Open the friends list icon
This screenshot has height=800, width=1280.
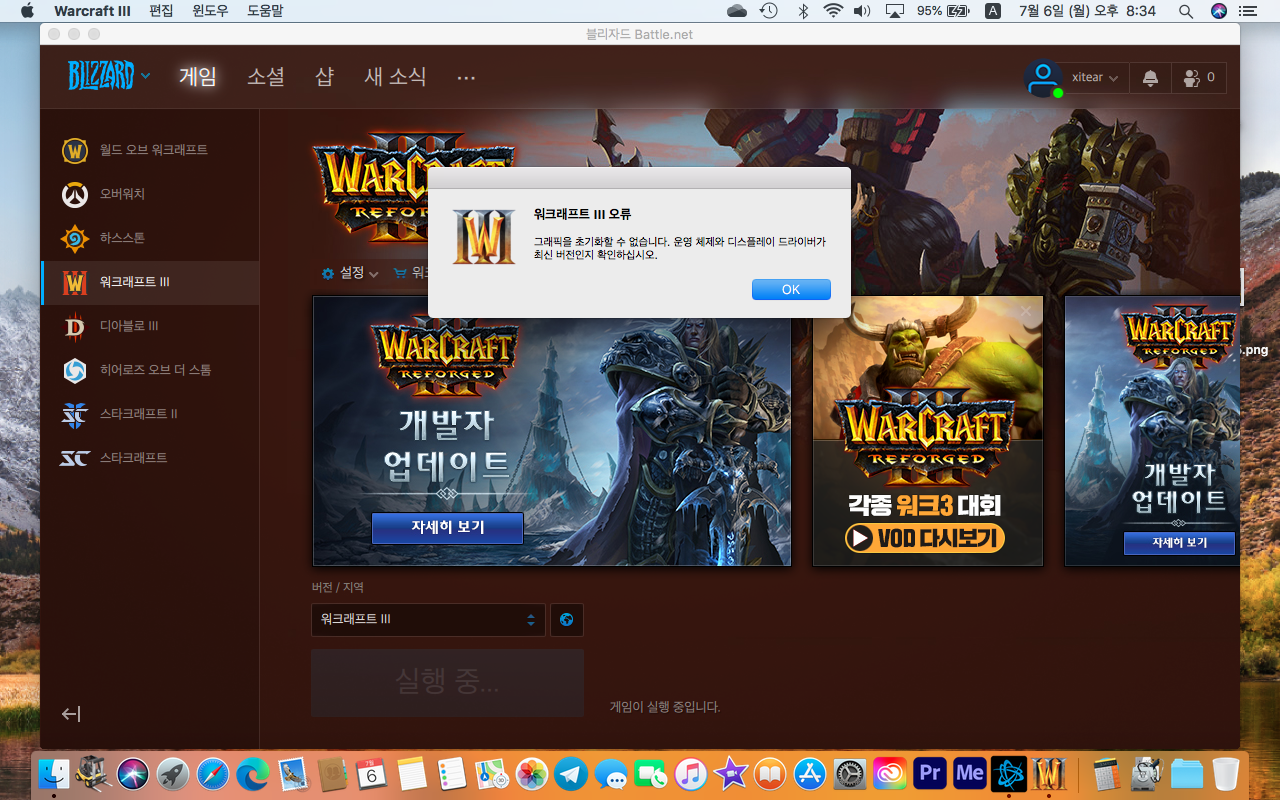tap(1198, 77)
